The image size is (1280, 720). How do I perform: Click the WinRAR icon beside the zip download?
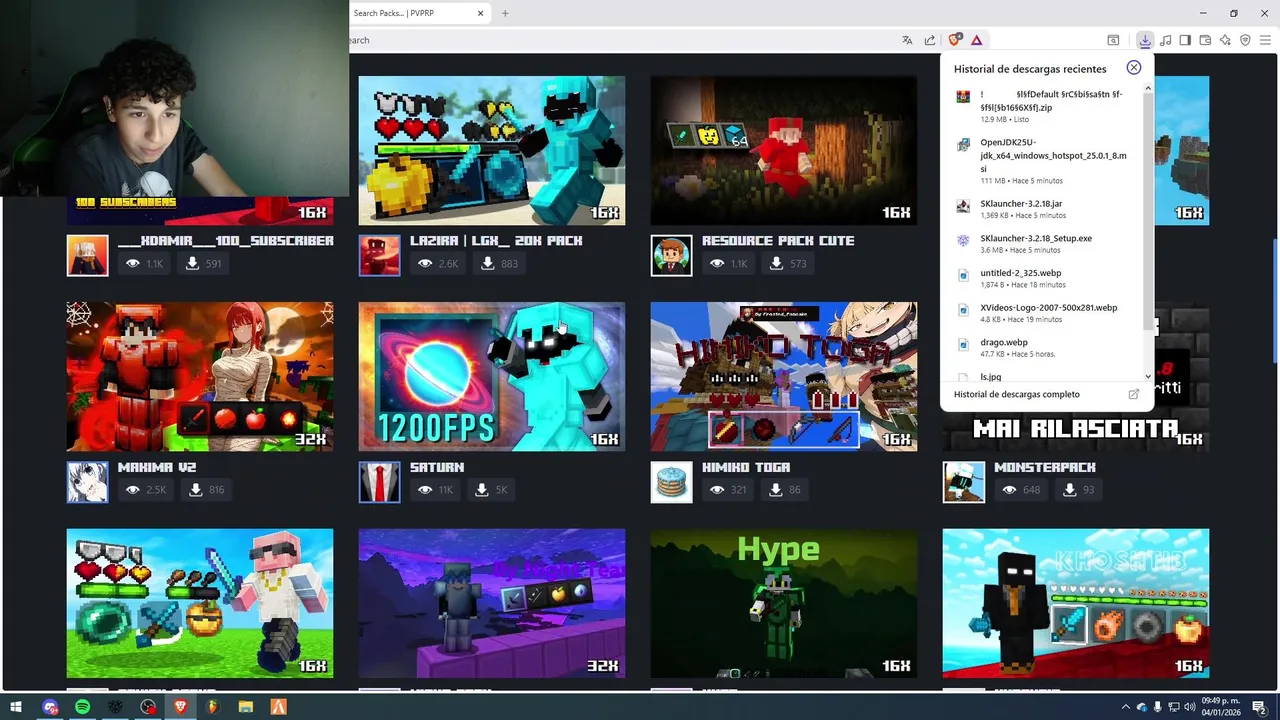(963, 97)
